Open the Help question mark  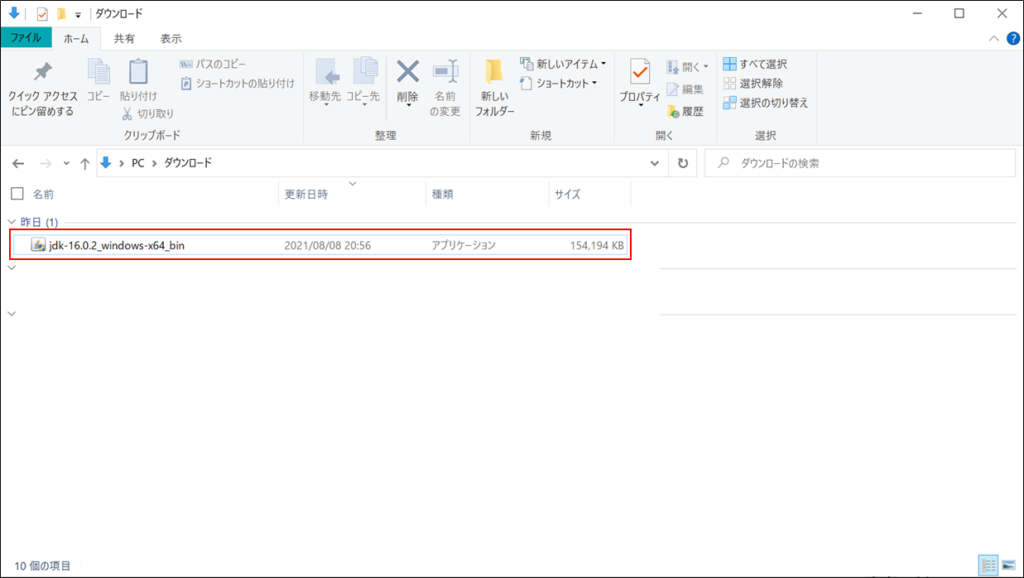[x=1013, y=39]
